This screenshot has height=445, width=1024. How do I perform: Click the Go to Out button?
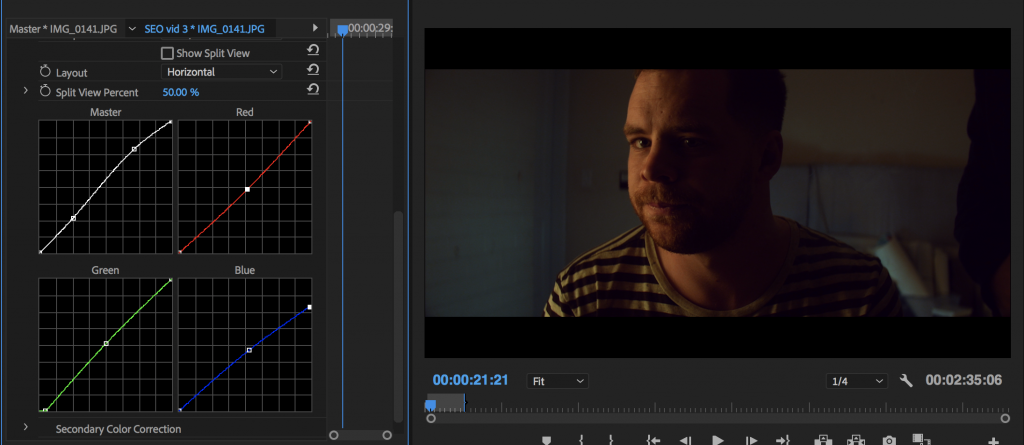(783, 440)
